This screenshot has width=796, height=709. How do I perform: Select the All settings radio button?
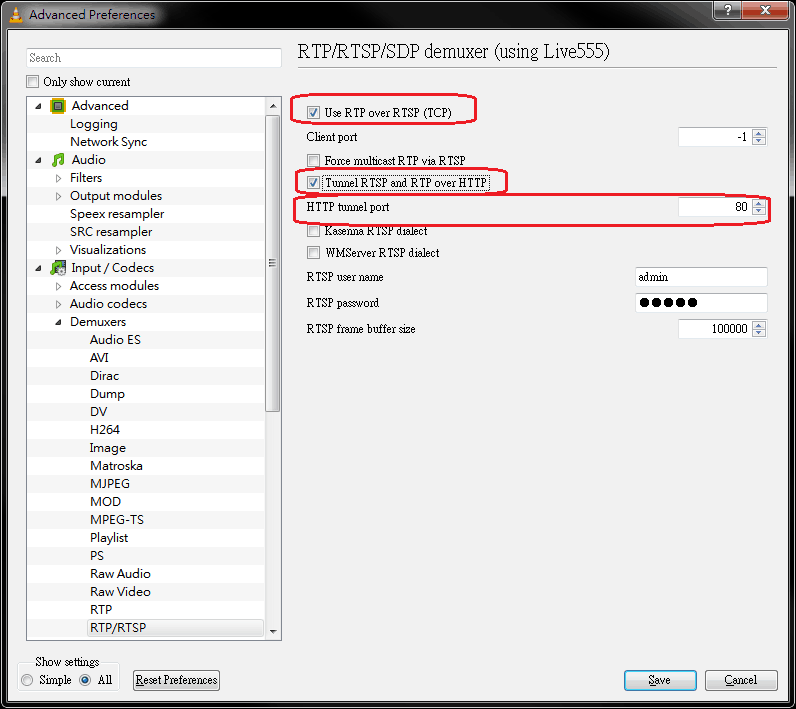tap(85, 680)
